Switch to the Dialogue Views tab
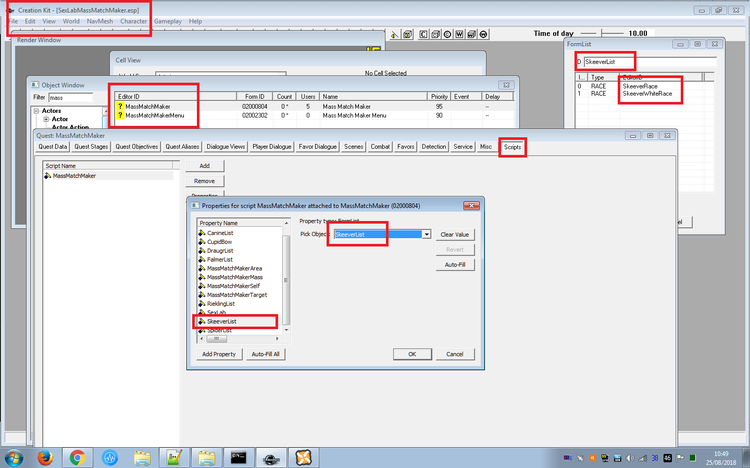The height and width of the screenshot is (468, 750). click(225, 147)
